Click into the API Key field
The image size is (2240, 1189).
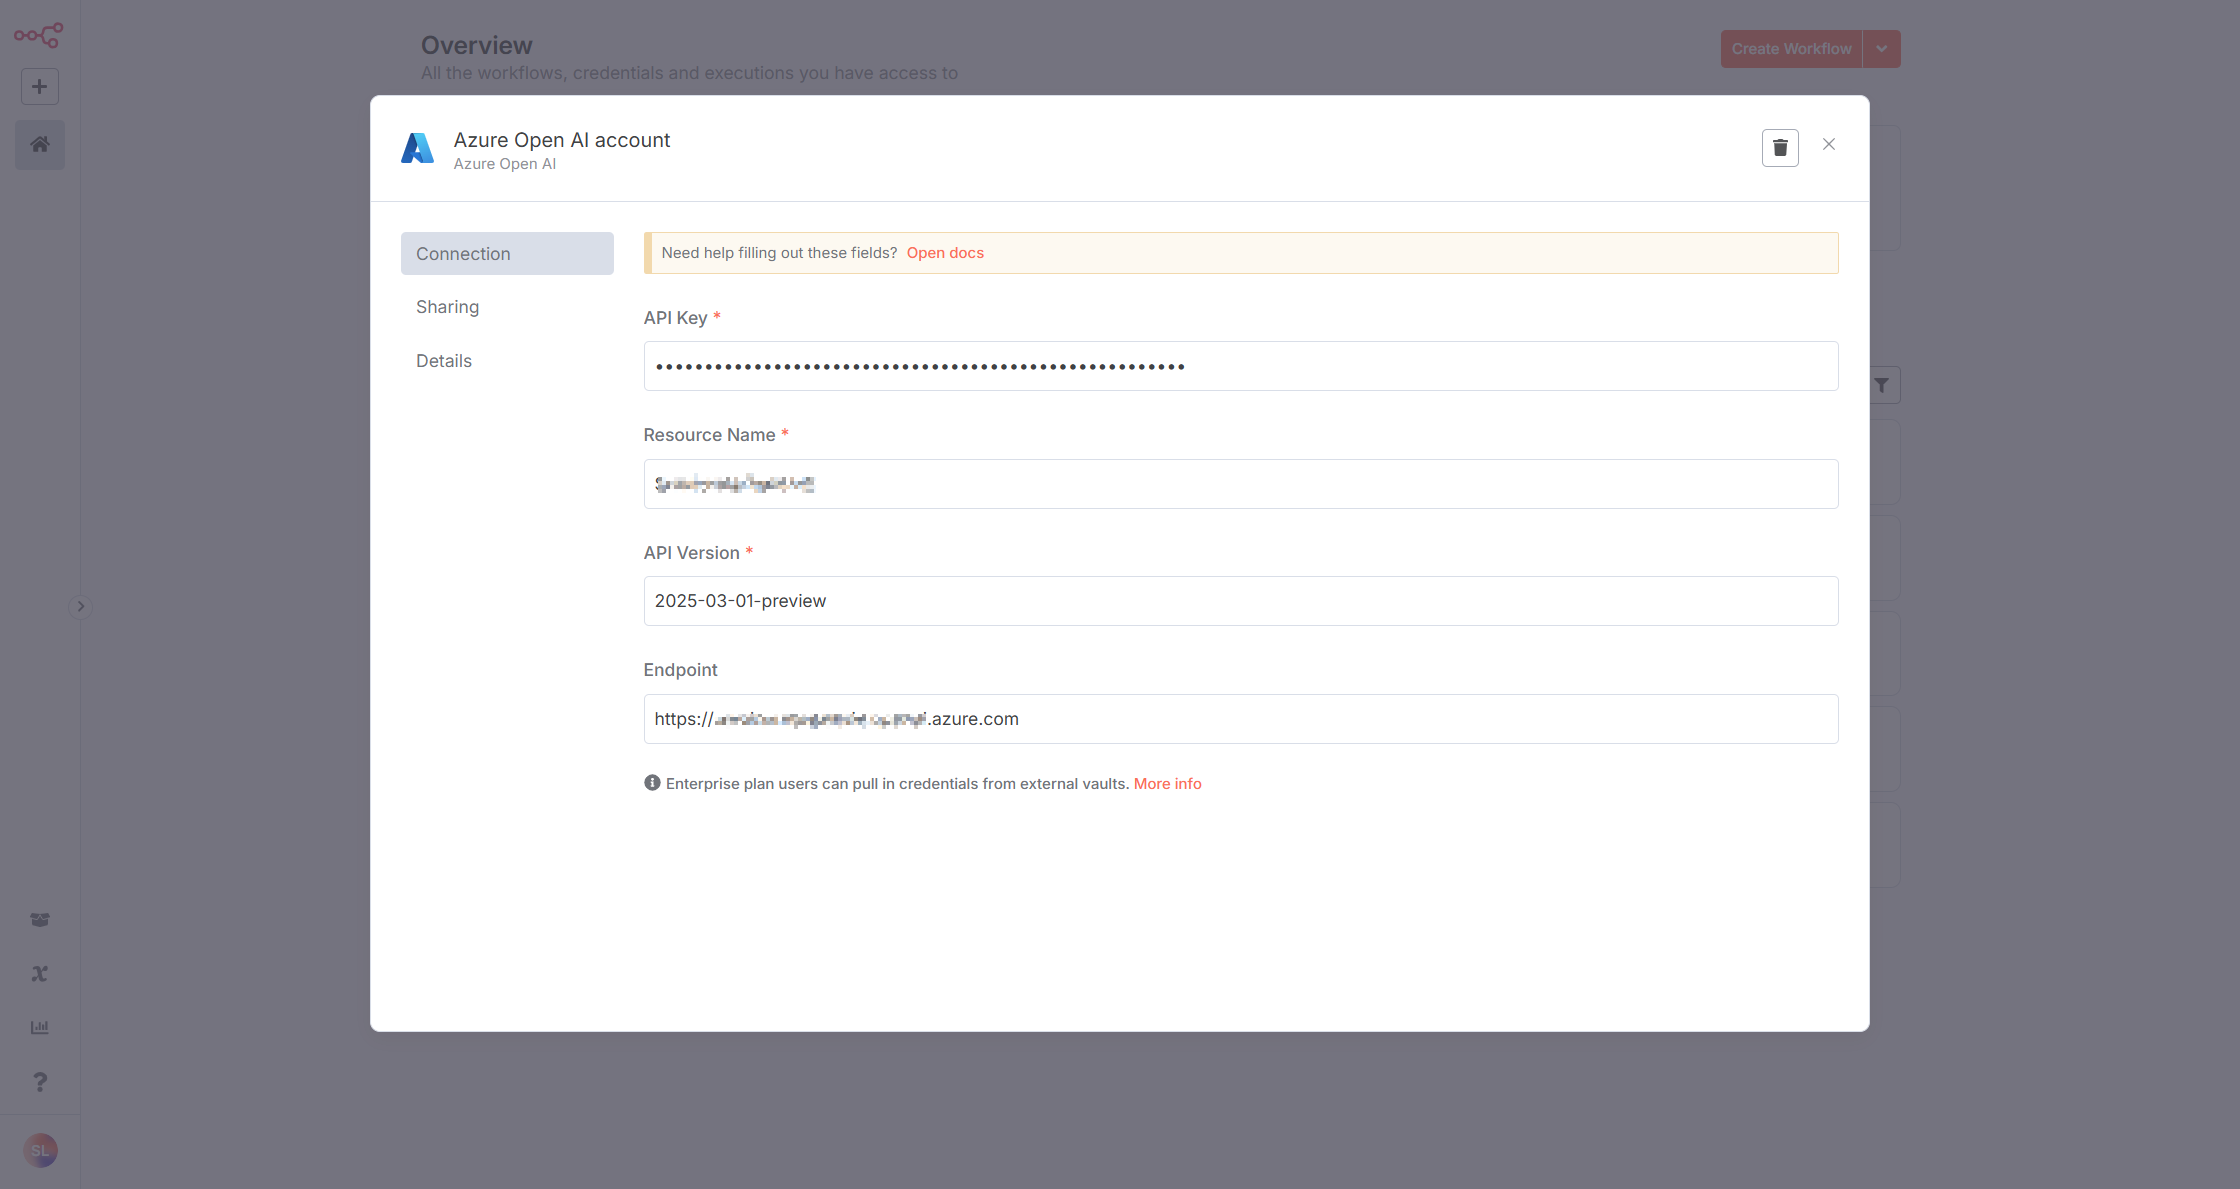pos(1241,366)
